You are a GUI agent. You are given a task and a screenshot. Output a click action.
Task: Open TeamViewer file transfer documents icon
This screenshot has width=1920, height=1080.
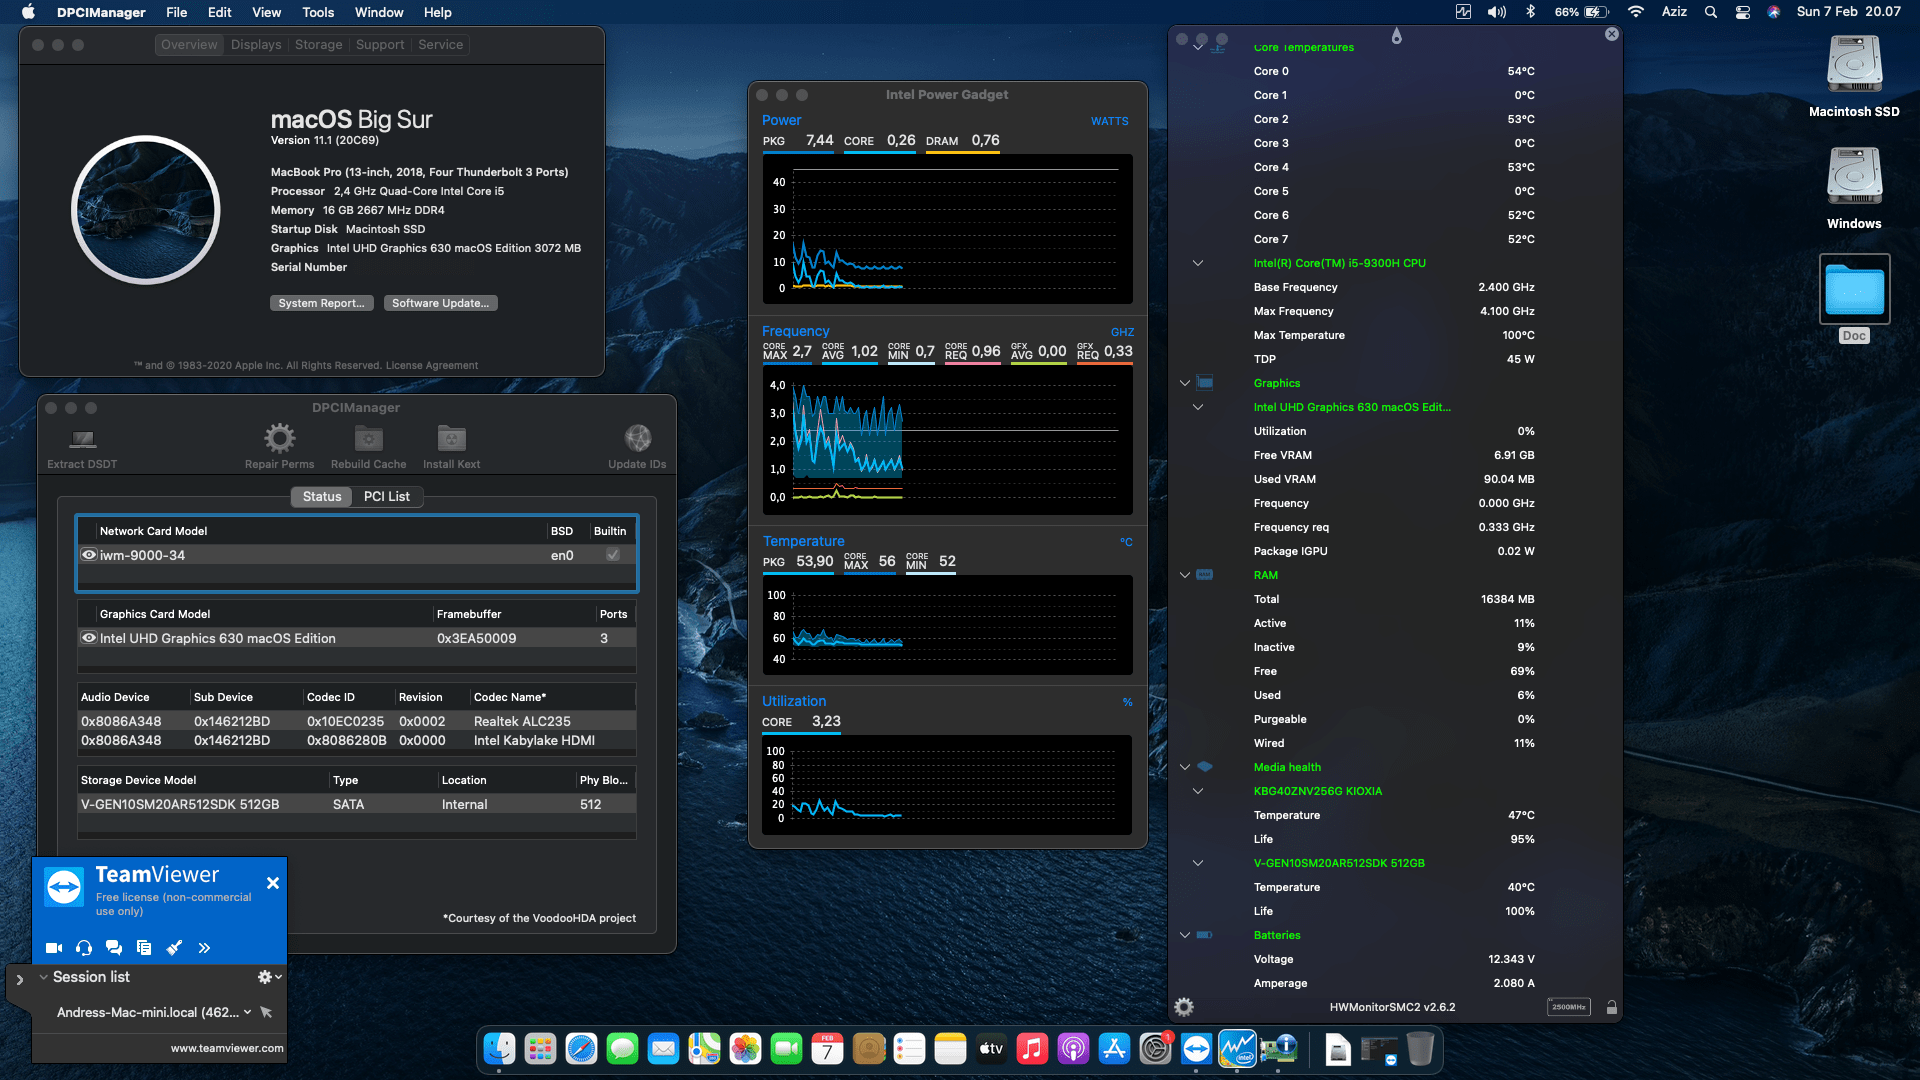click(144, 947)
